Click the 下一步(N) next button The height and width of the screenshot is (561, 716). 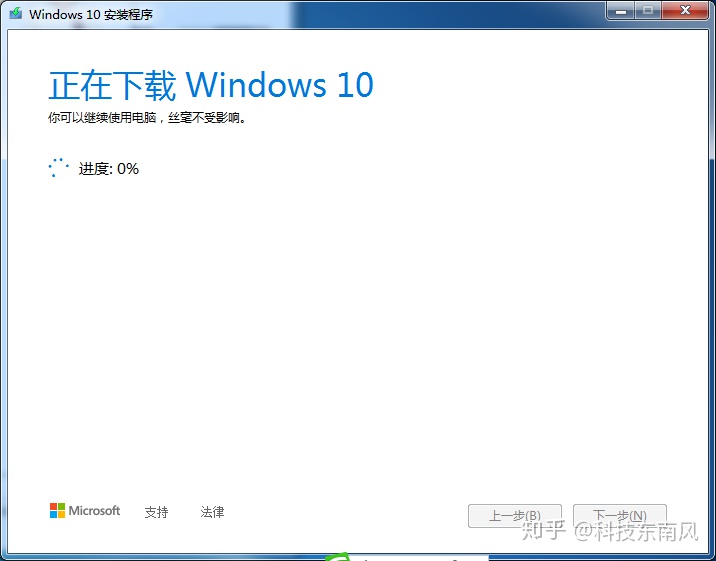tap(620, 516)
